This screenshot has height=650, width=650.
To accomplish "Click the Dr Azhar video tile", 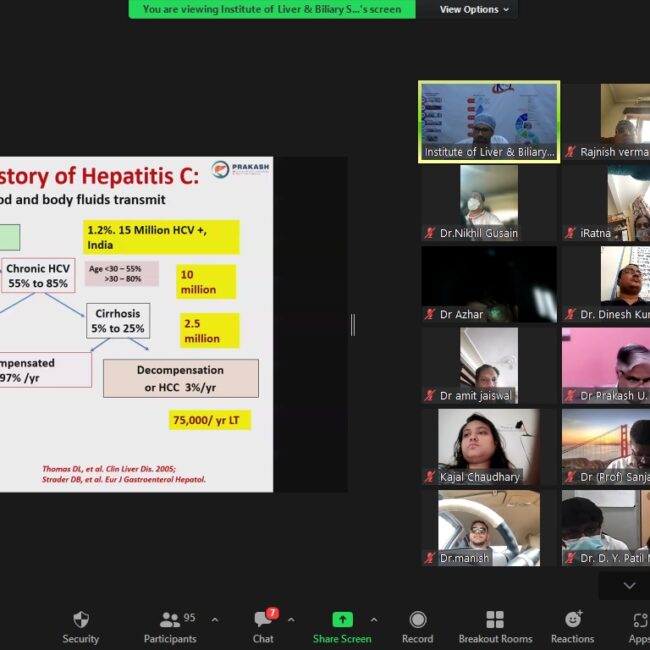I will coord(489,284).
